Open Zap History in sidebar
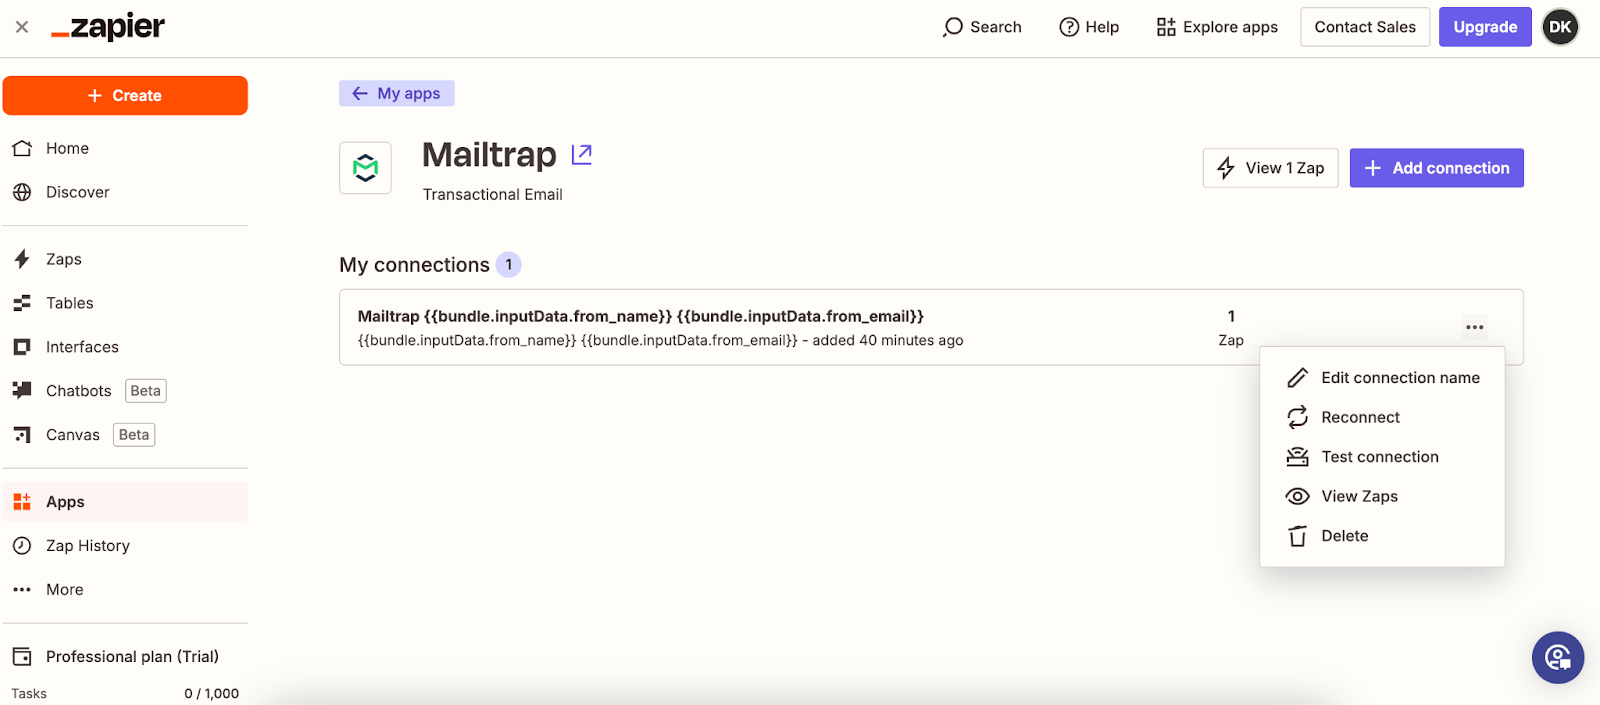This screenshot has width=1600, height=705. pyautogui.click(x=87, y=546)
